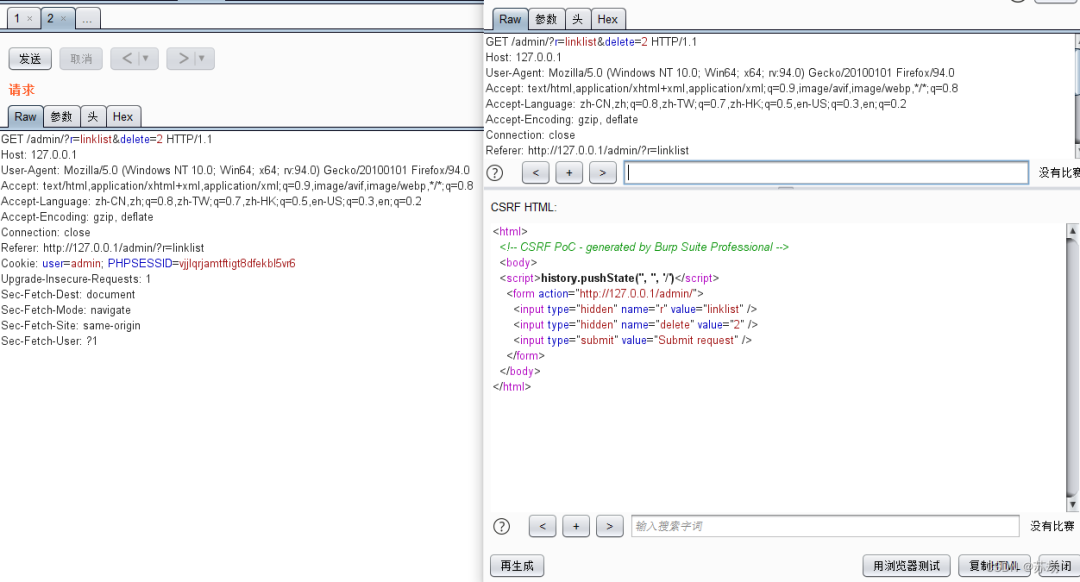Screen dimensions: 1080x582
Task: Focus the 输入搜索字词 search field
Action: (x=825, y=526)
